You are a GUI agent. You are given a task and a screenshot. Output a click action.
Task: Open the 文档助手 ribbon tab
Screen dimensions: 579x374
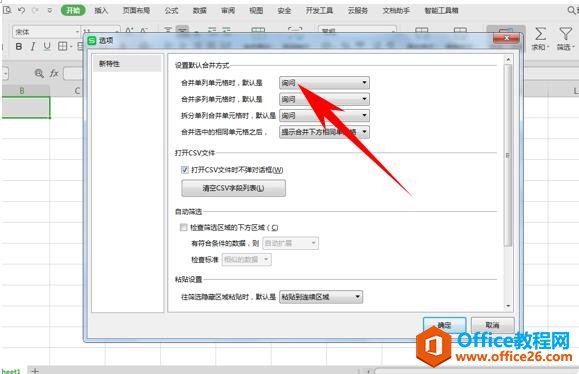[396, 11]
